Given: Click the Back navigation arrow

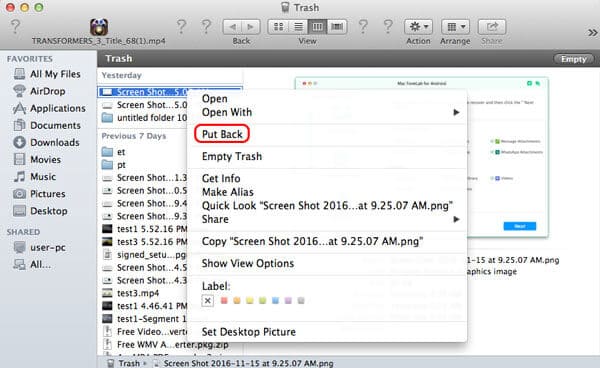Looking at the screenshot, I should pyautogui.click(x=232, y=27).
